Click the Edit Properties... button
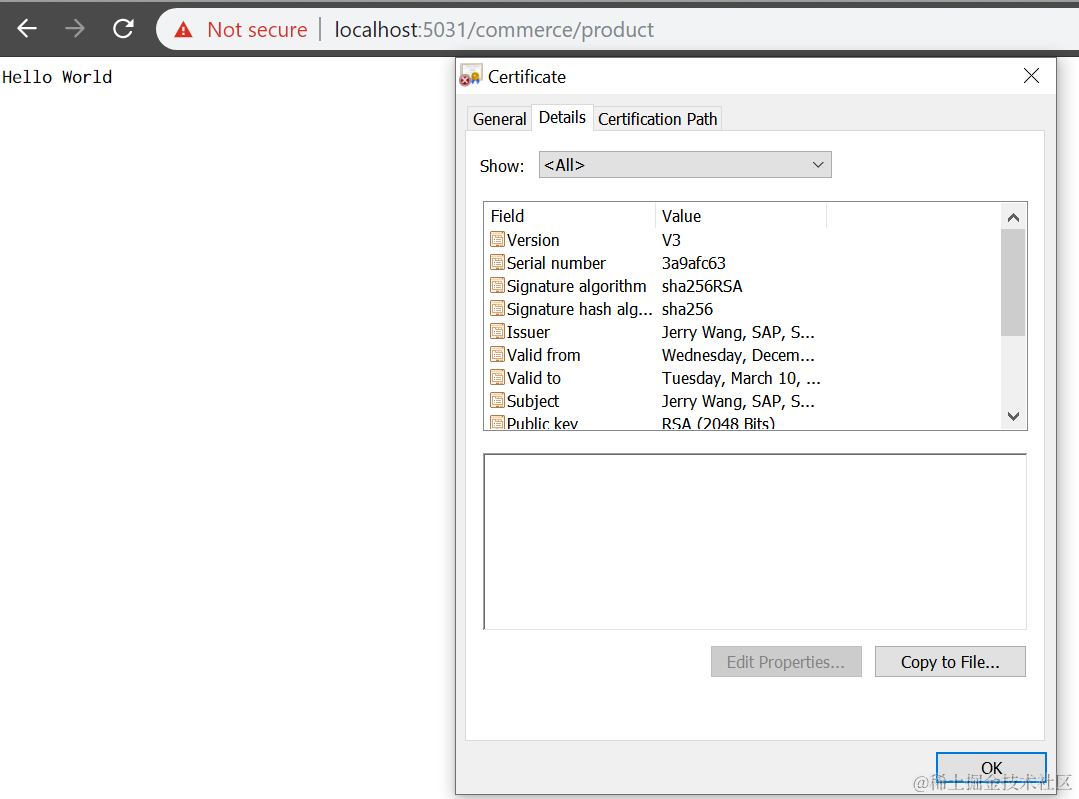This screenshot has height=799, width=1079. point(786,661)
